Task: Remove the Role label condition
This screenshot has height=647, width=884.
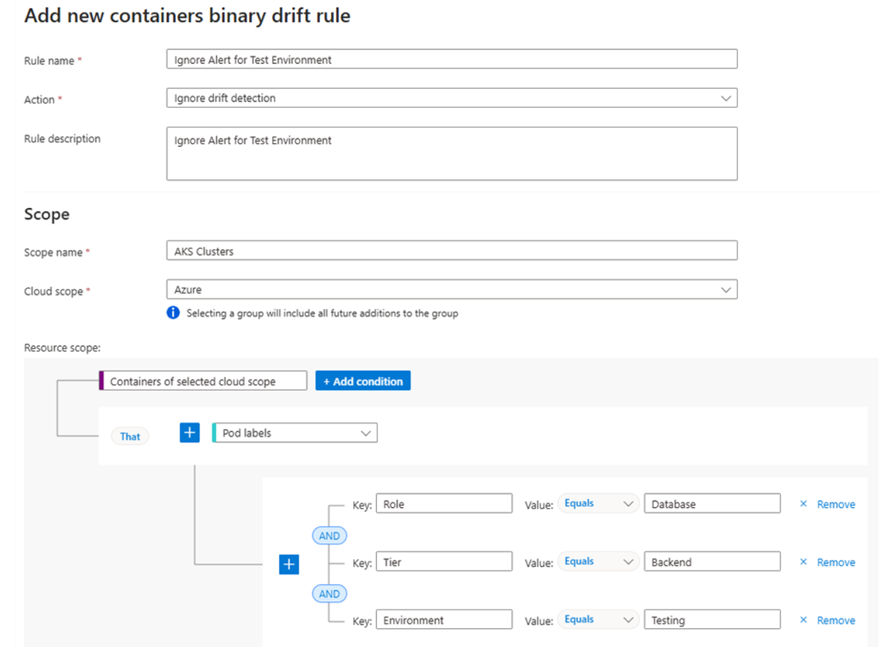Action: click(836, 504)
